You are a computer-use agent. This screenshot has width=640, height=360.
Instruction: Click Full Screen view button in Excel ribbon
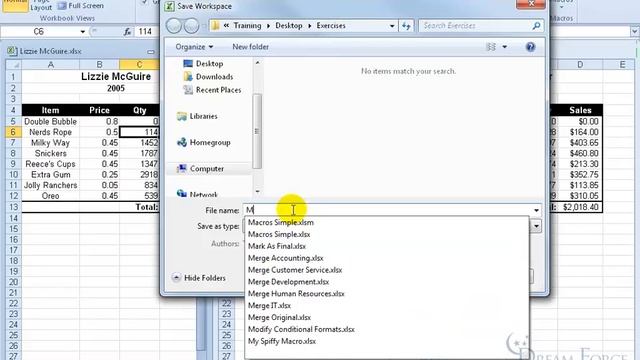[x=80, y=6]
